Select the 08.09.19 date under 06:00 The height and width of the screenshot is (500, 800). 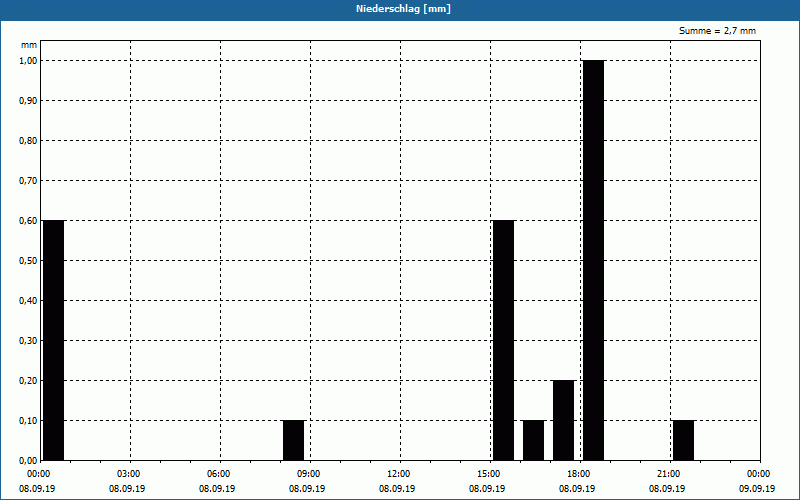point(217,488)
